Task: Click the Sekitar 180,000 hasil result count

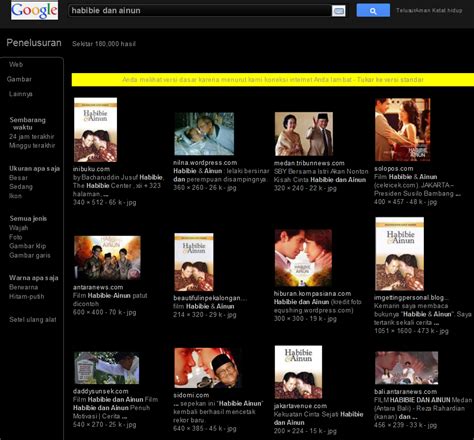Action: pos(104,44)
